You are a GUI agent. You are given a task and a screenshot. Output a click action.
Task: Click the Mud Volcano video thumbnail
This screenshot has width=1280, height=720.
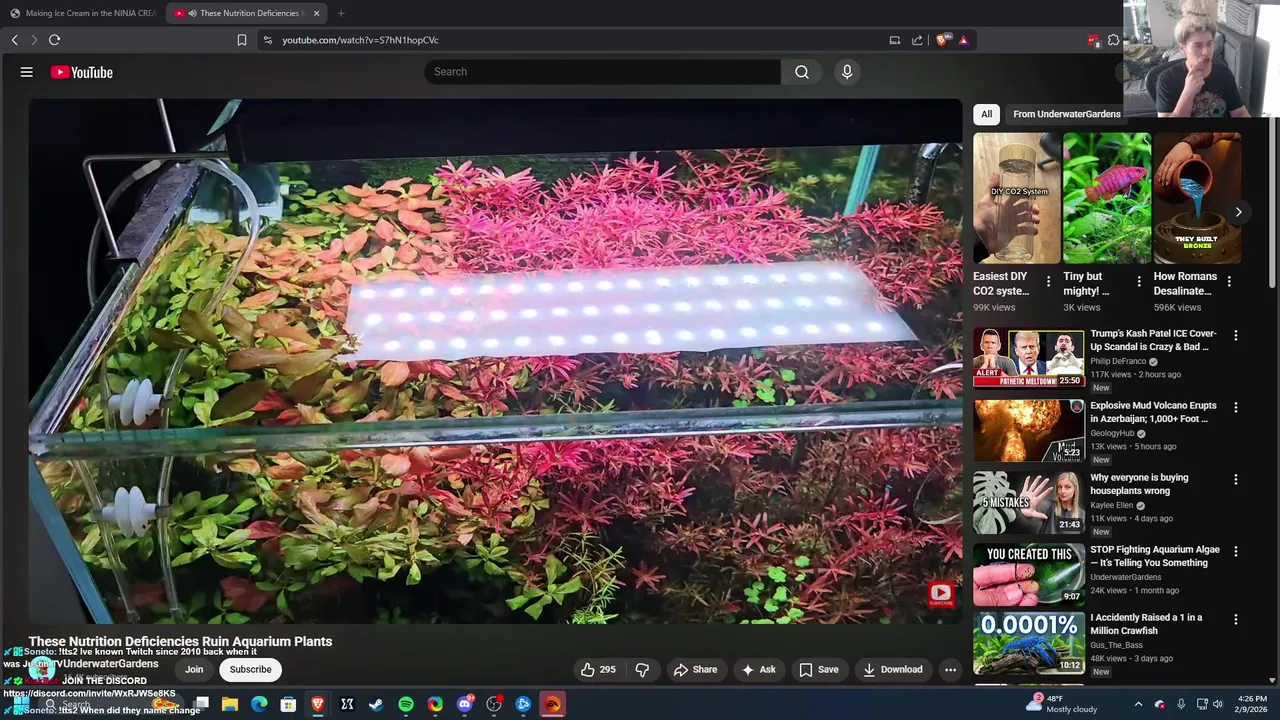pyautogui.click(x=1028, y=431)
